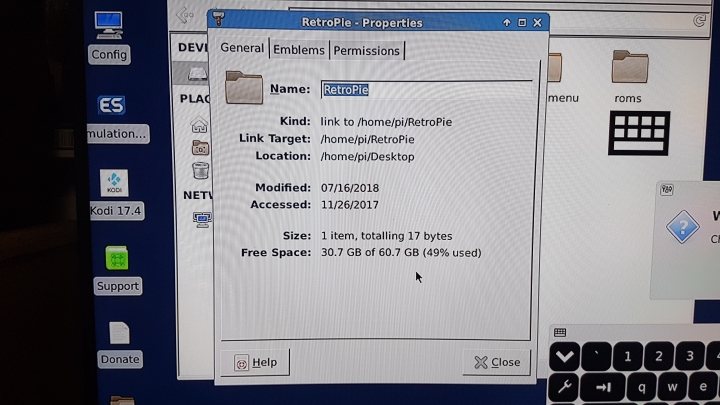Screen dimensions: 720x405
Task: Click the Link Target value /home/pi/RetroPie
Action: 367,139
